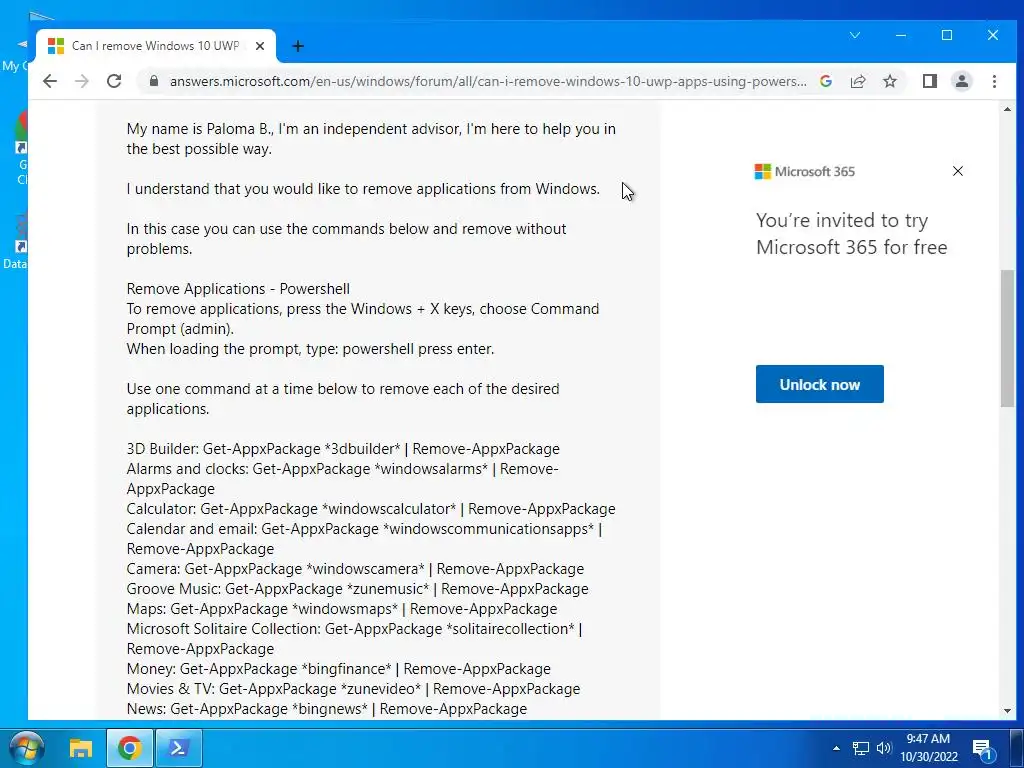Click page scrollbar up arrow
Image resolution: width=1024 pixels, height=768 pixels.
click(1007, 109)
